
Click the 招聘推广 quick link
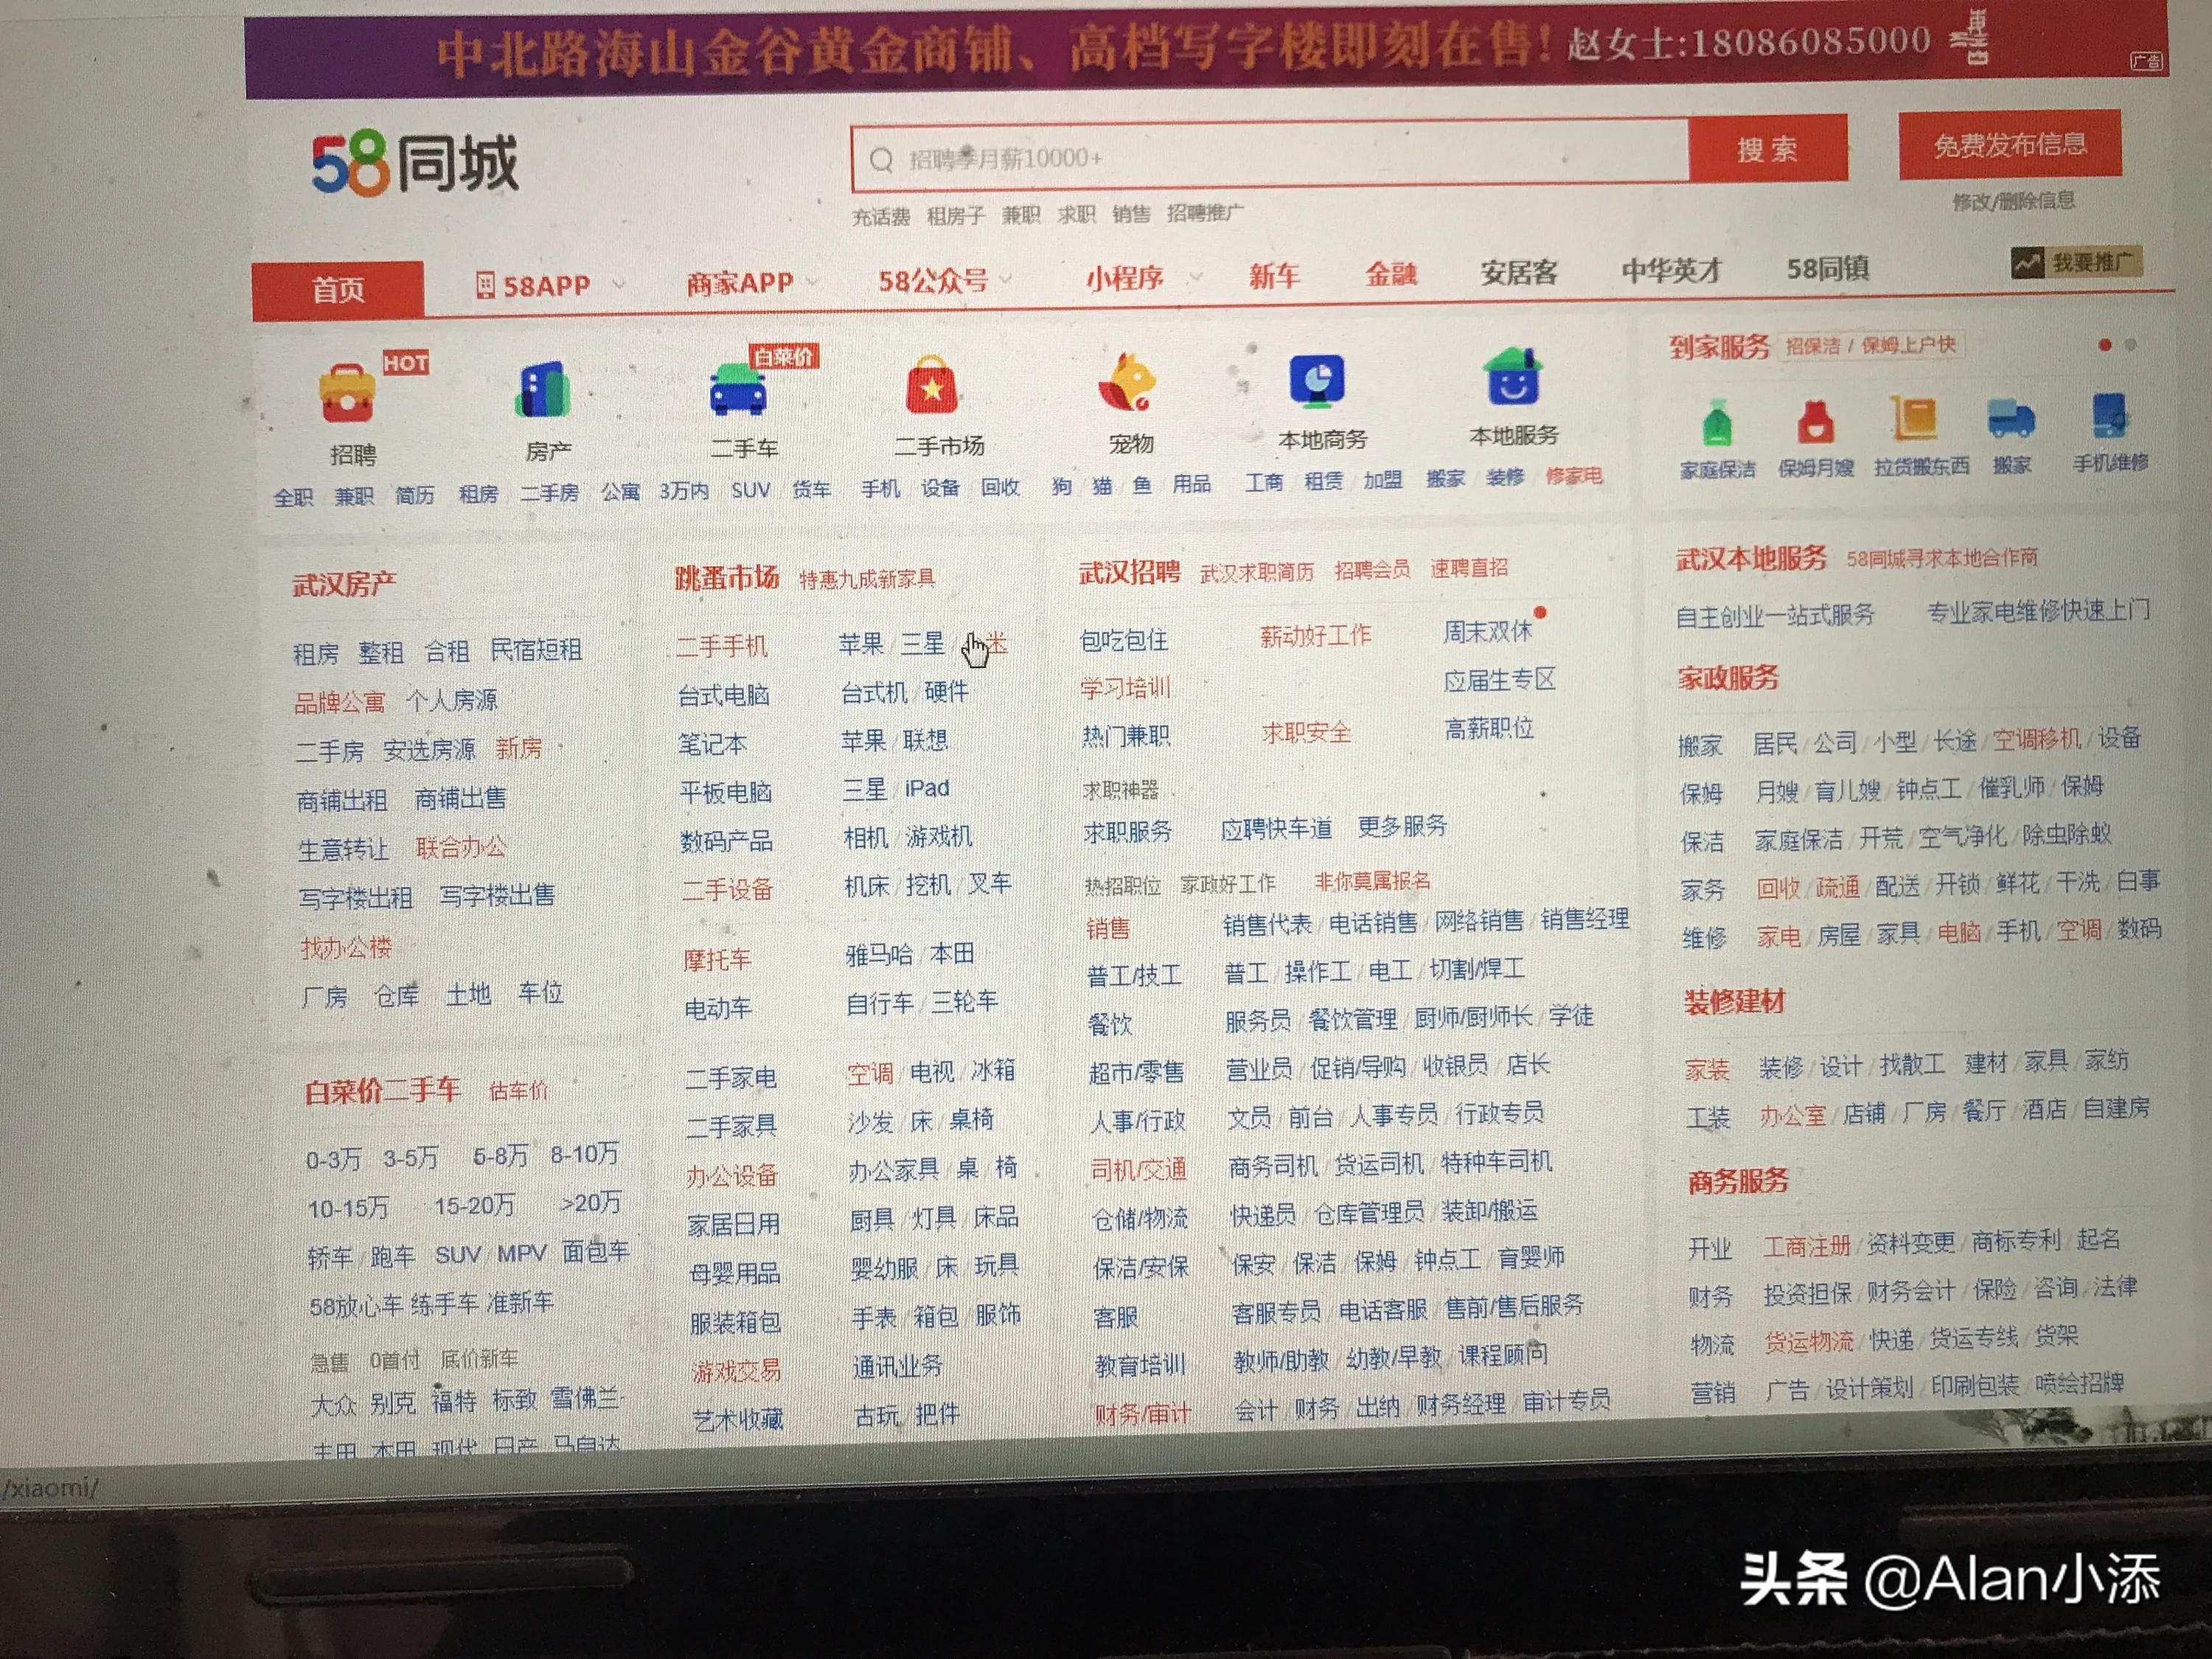pyautogui.click(x=1205, y=213)
